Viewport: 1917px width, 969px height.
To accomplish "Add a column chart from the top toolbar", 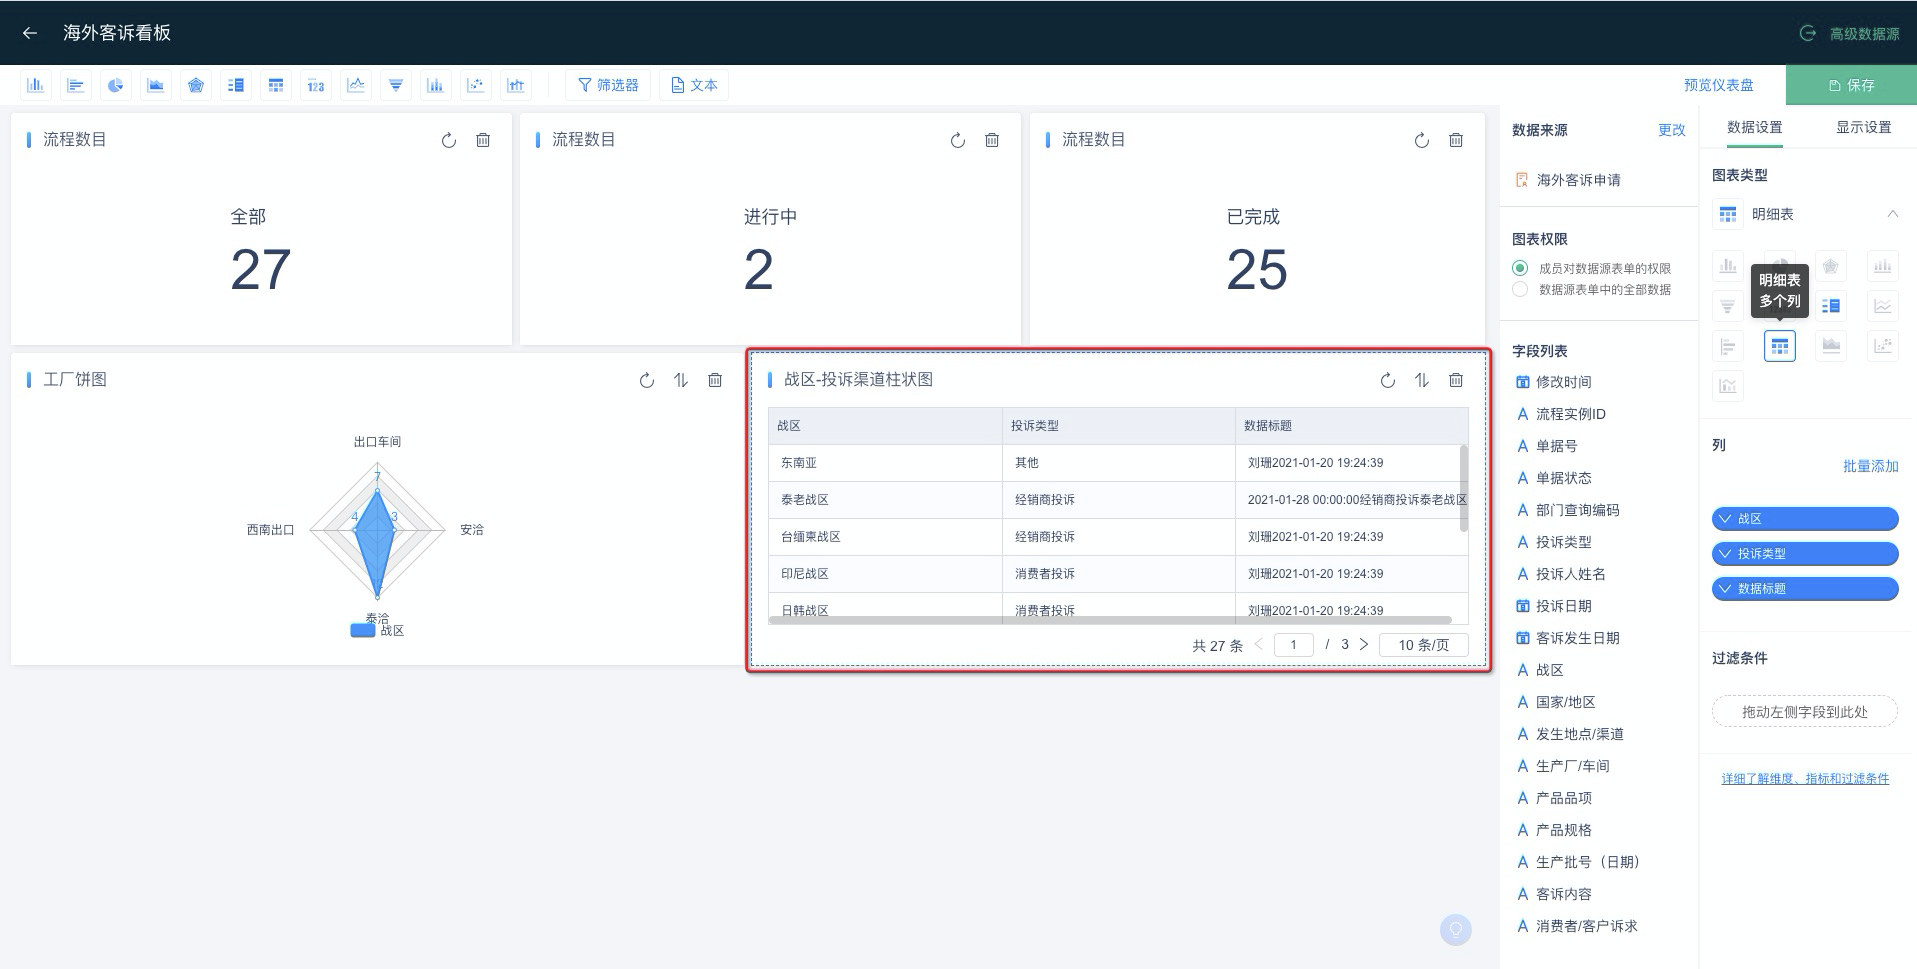I will (x=36, y=85).
